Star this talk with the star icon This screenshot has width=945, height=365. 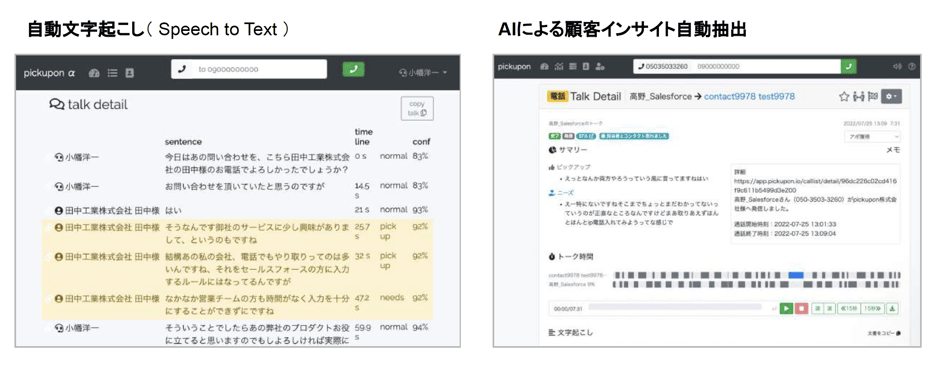point(844,96)
